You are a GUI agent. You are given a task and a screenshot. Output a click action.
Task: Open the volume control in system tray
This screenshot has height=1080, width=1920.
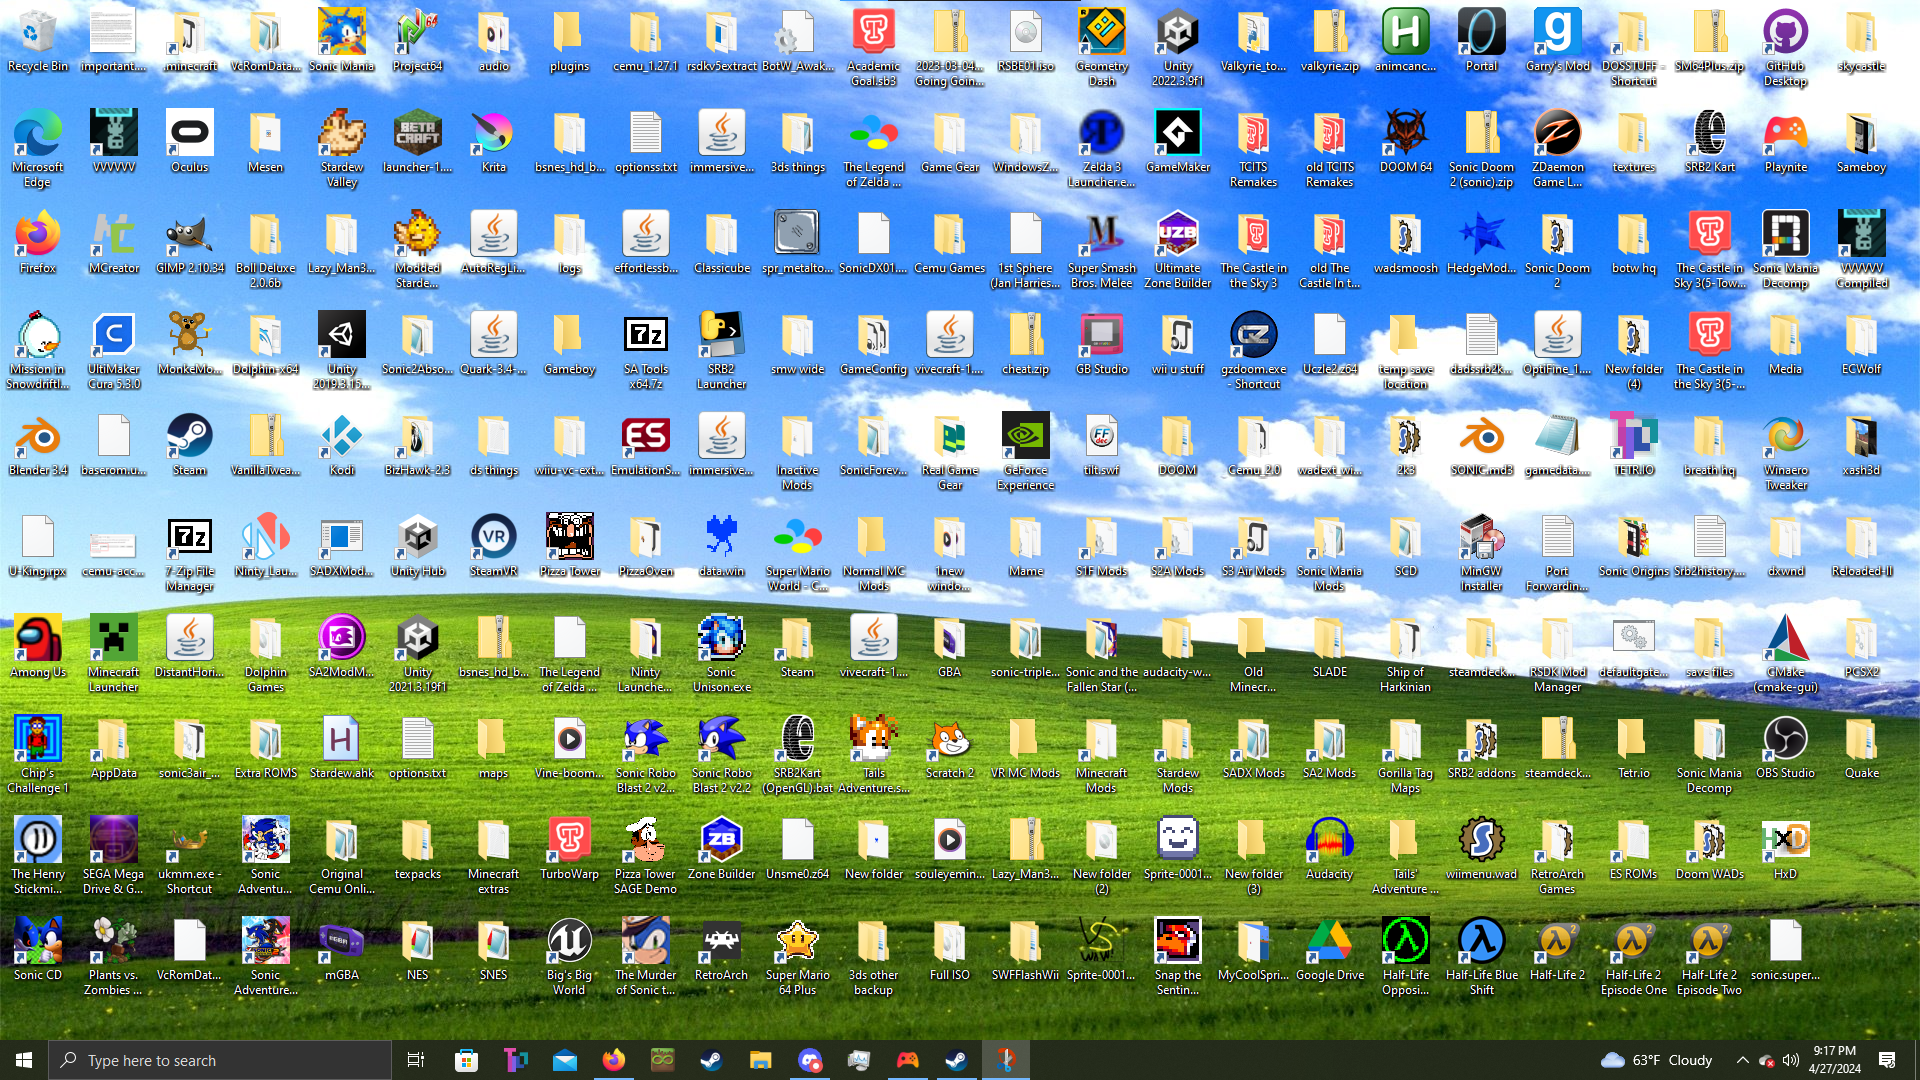(x=1791, y=1060)
